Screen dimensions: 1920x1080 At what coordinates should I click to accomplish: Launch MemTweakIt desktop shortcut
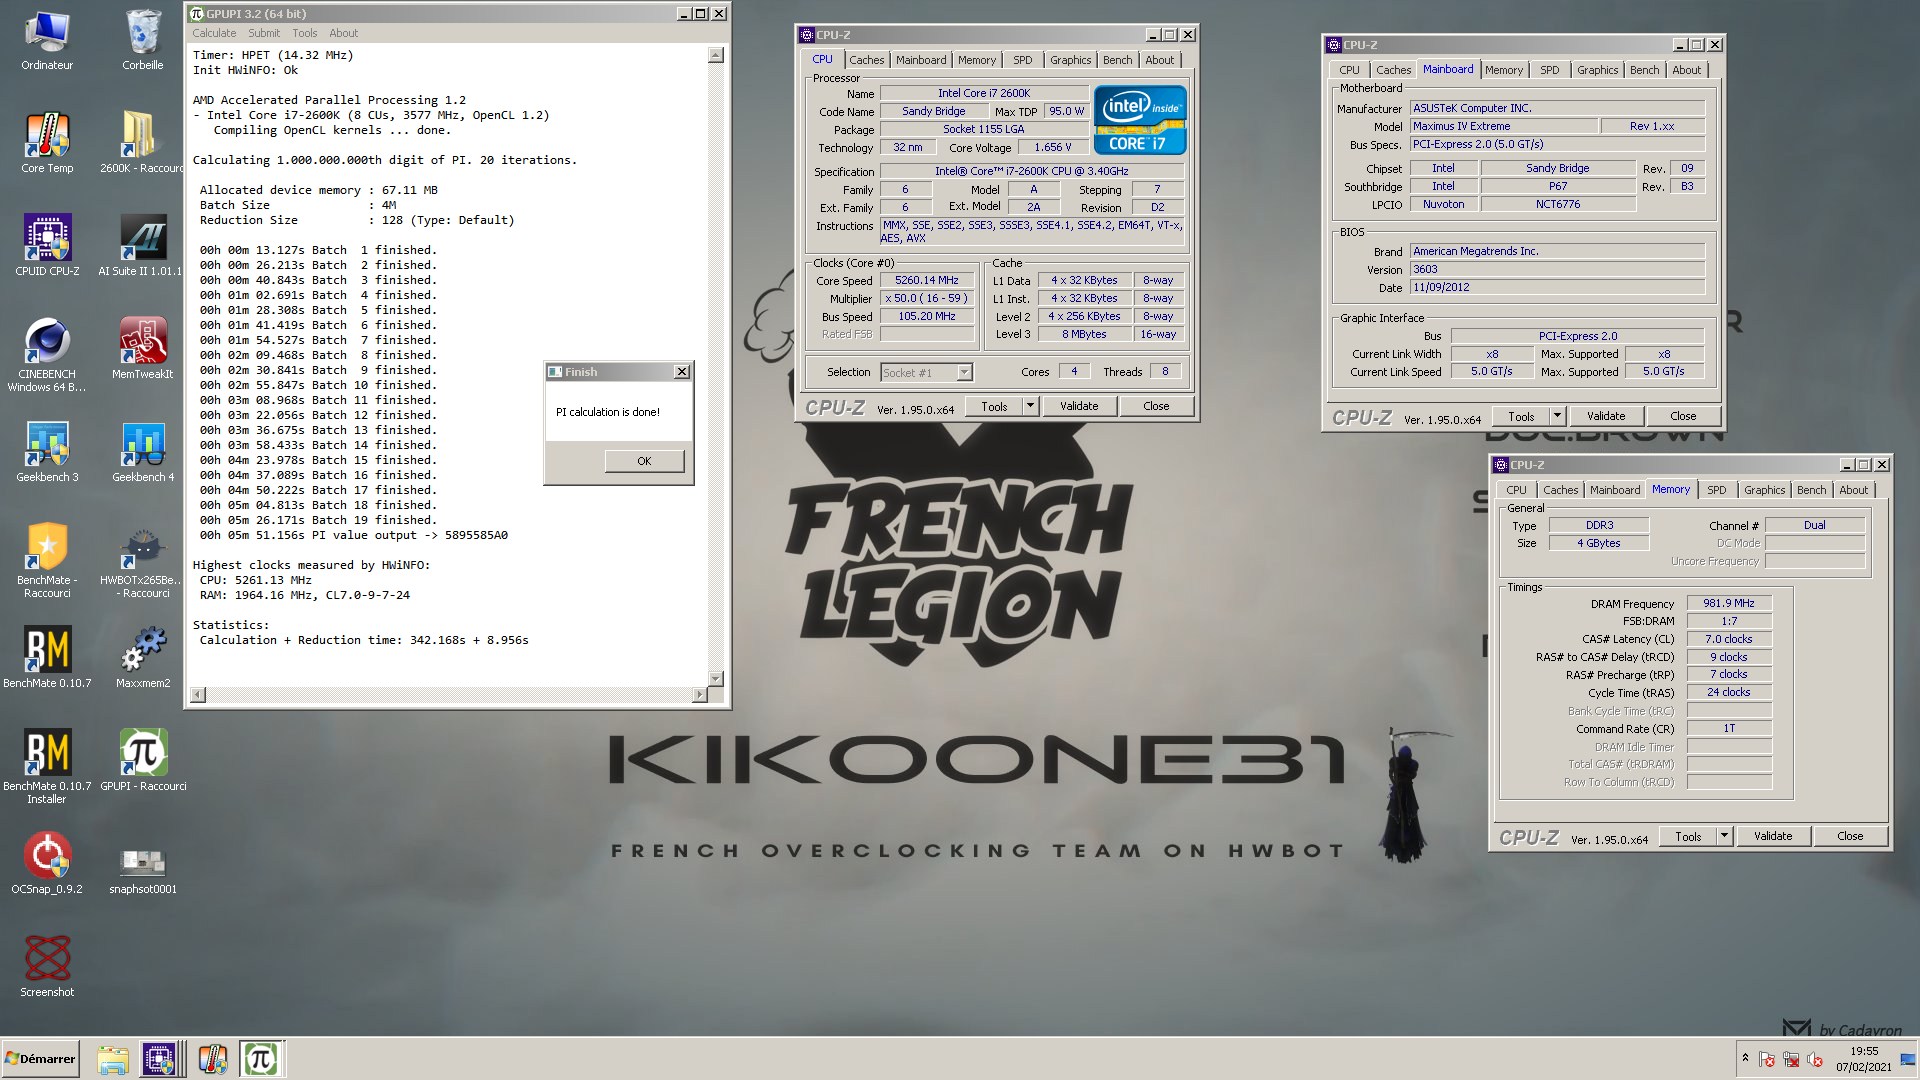[x=143, y=349]
